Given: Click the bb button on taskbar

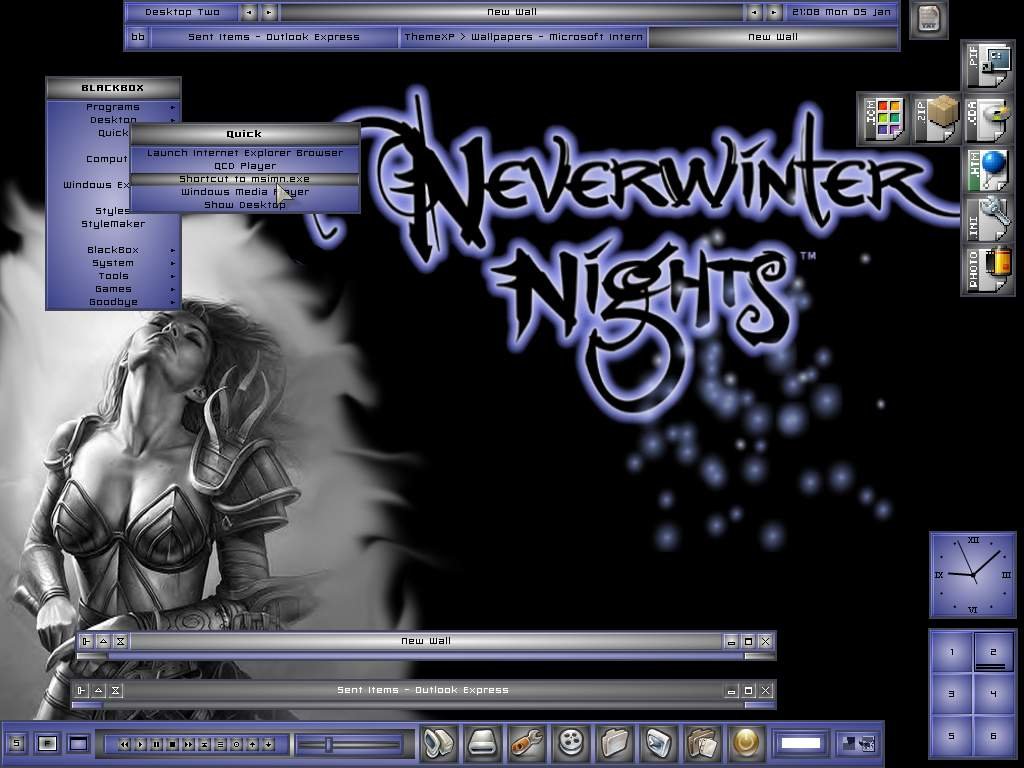Looking at the screenshot, I should [138, 37].
